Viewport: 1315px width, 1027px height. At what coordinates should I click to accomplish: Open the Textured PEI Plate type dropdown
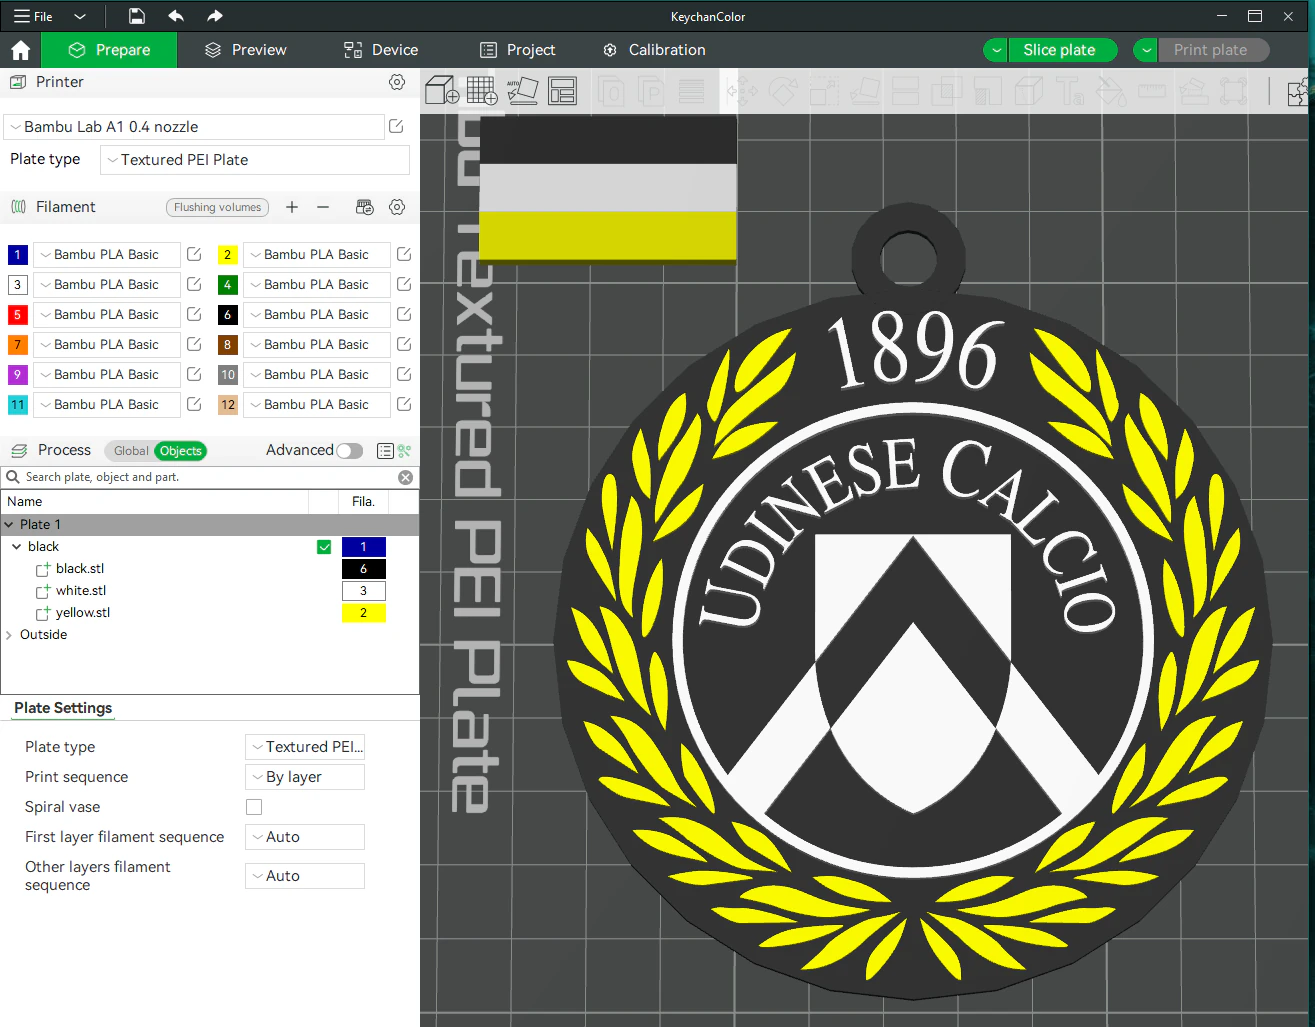point(255,160)
